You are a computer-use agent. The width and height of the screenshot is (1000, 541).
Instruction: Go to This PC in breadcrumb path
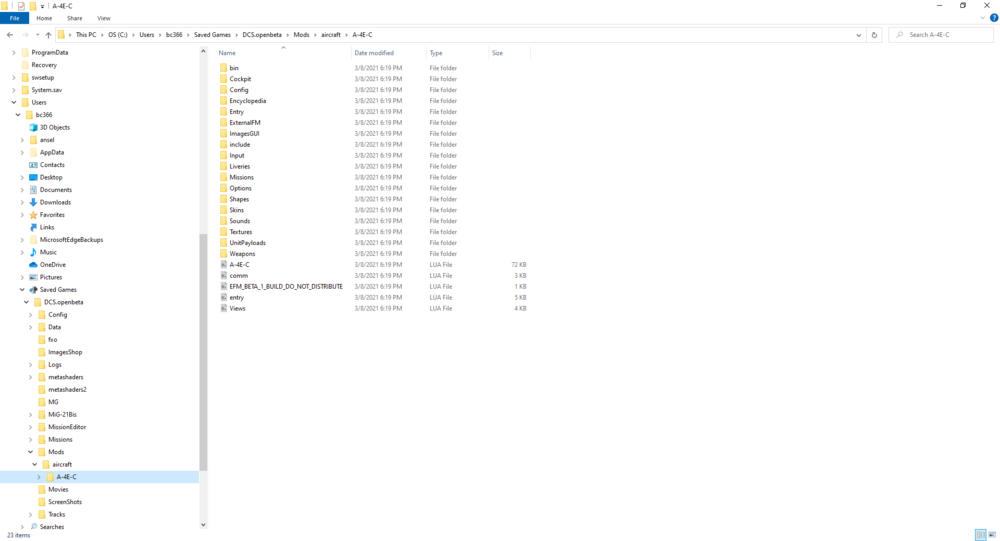85,35
